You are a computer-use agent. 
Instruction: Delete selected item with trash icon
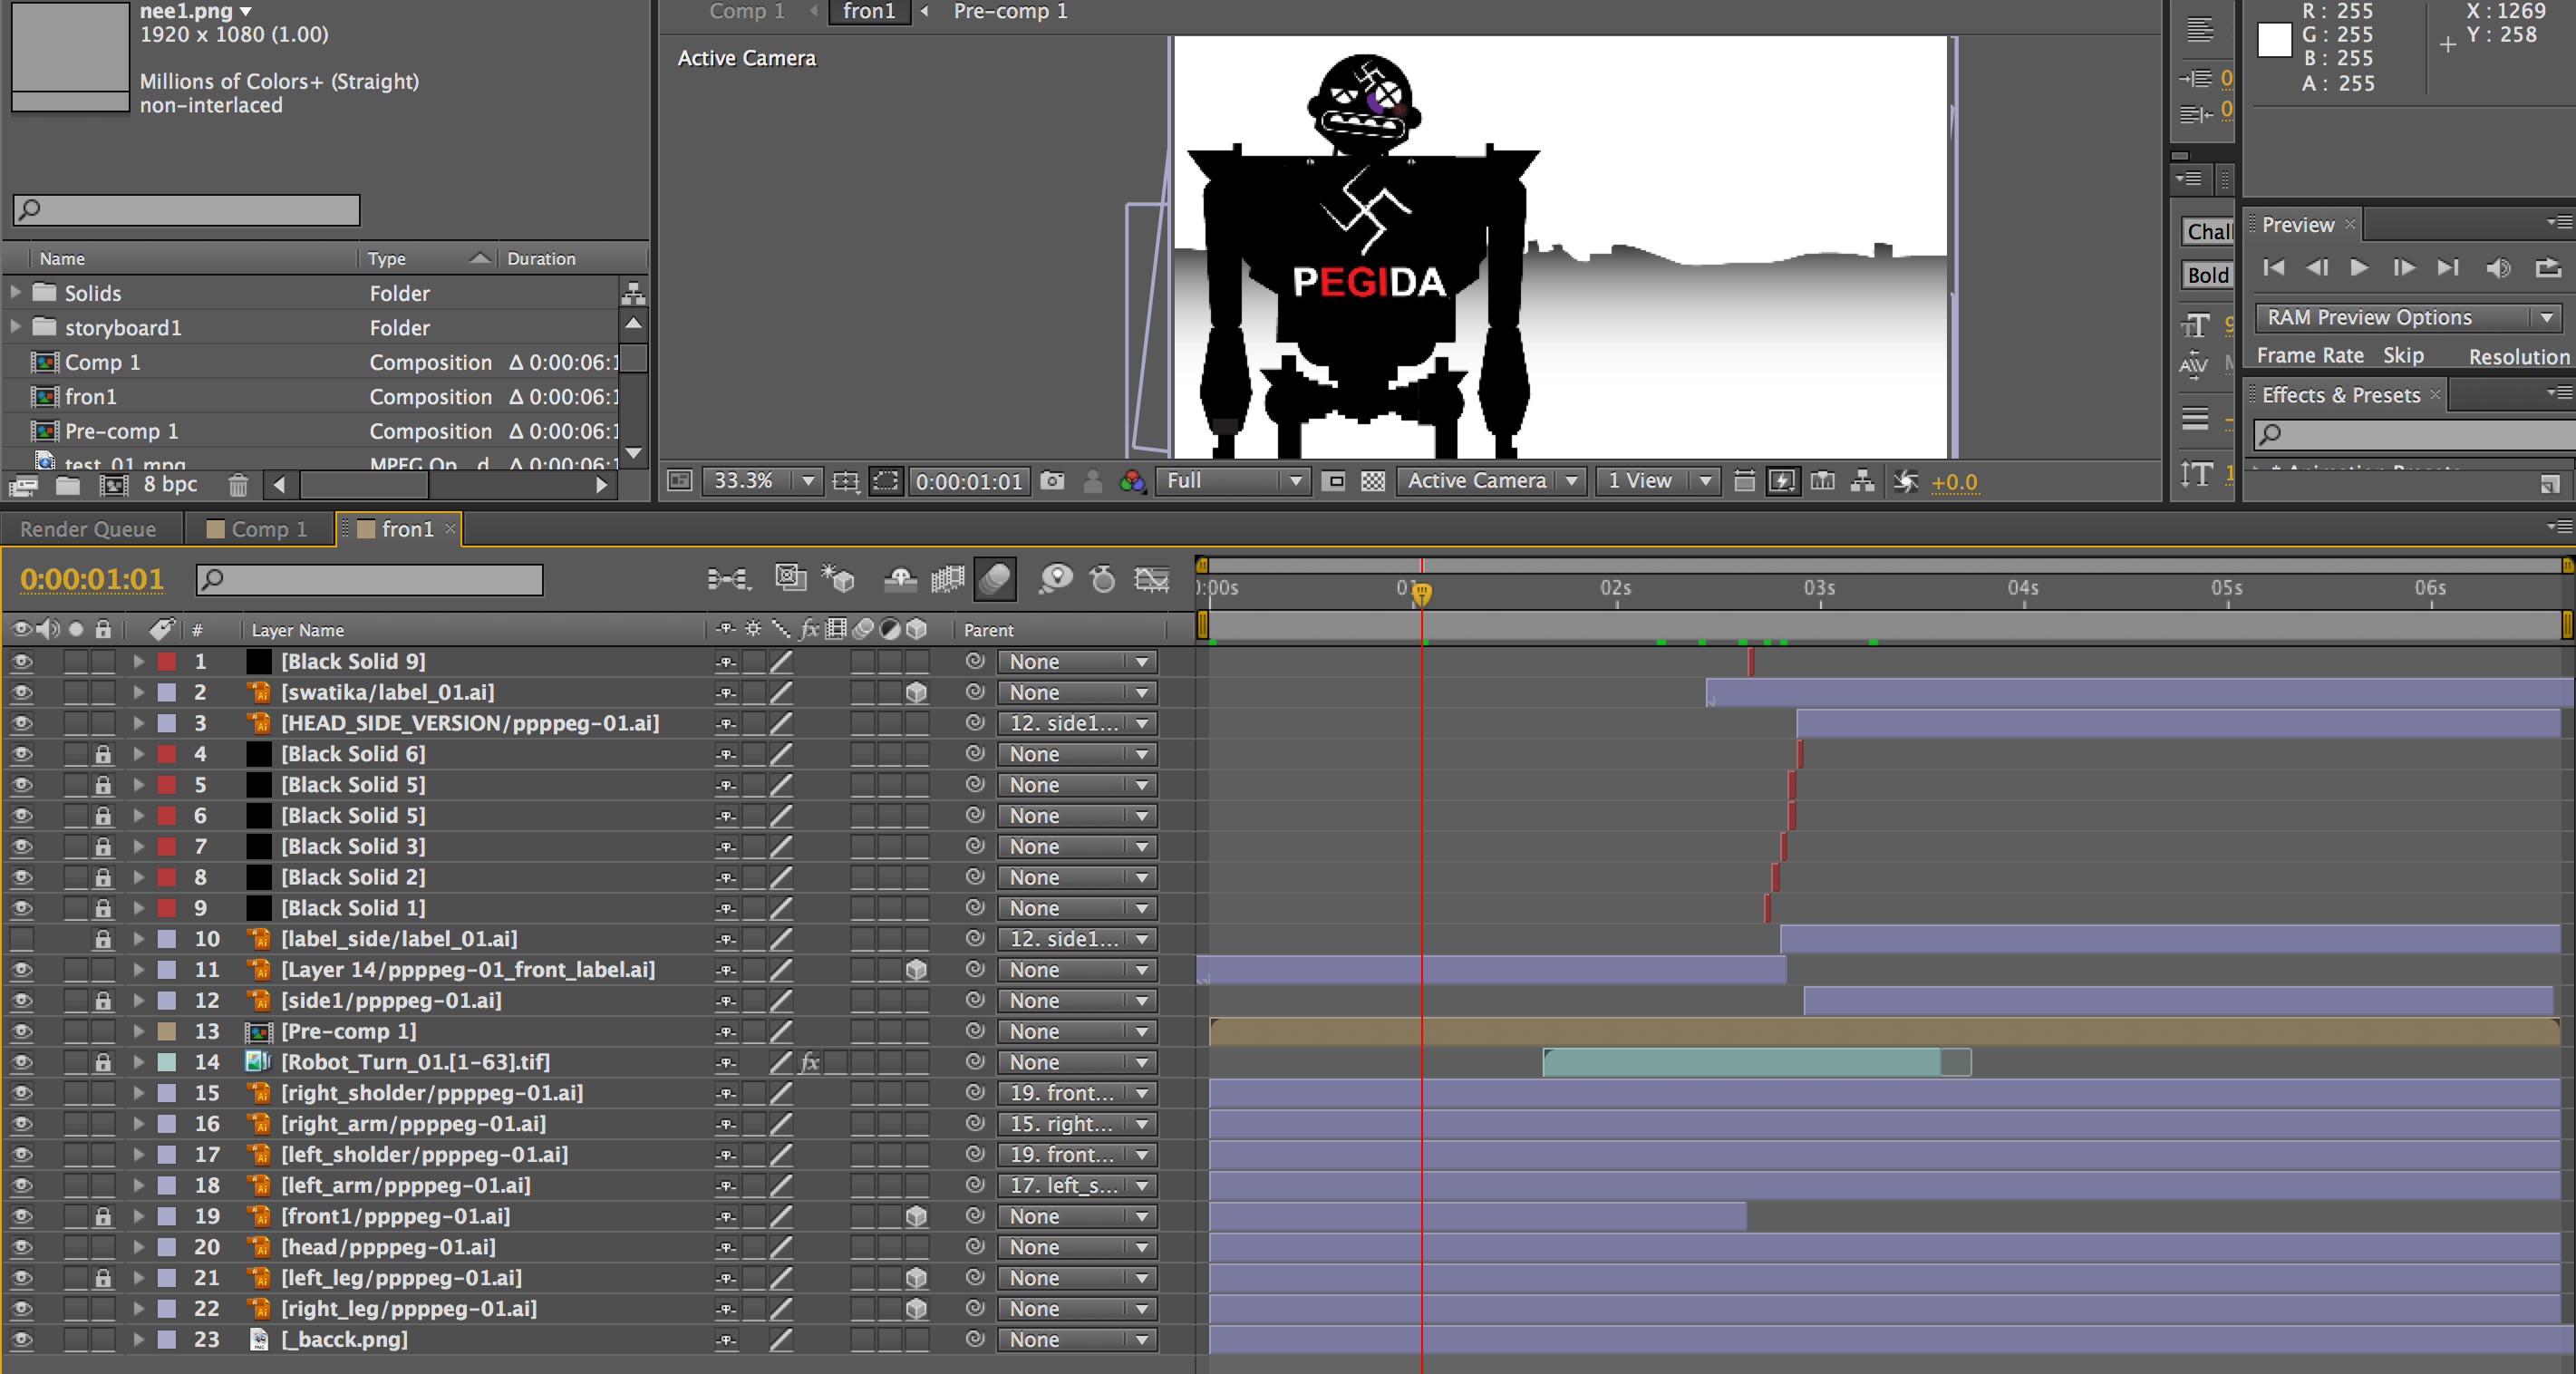pyautogui.click(x=237, y=485)
